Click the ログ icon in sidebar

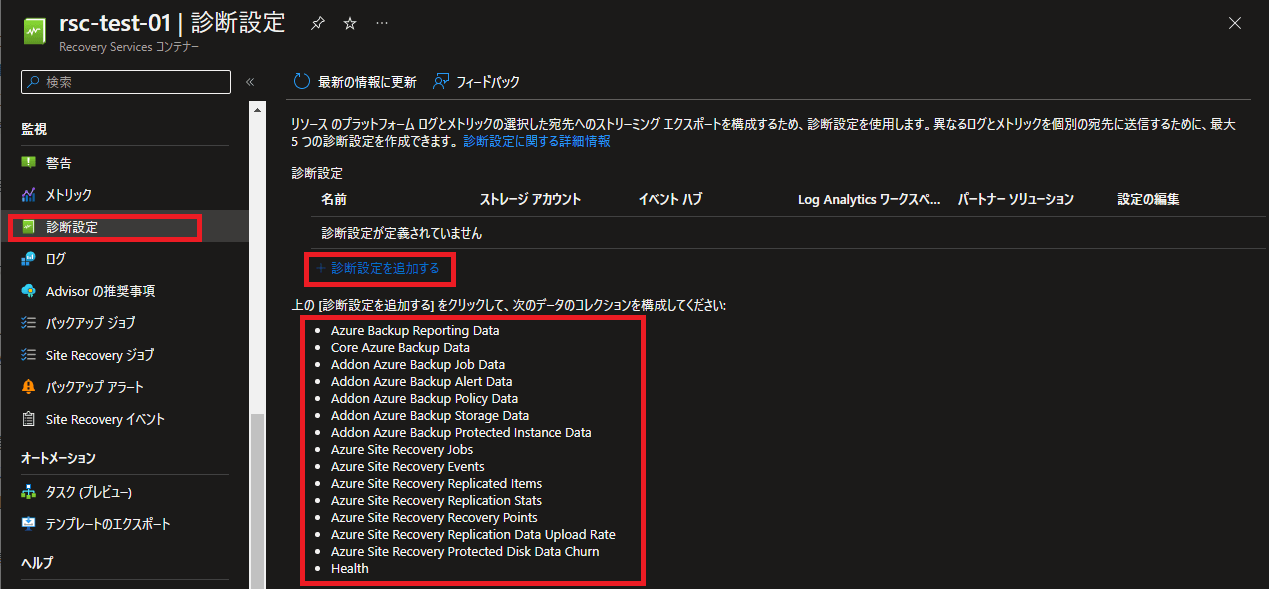[28, 259]
